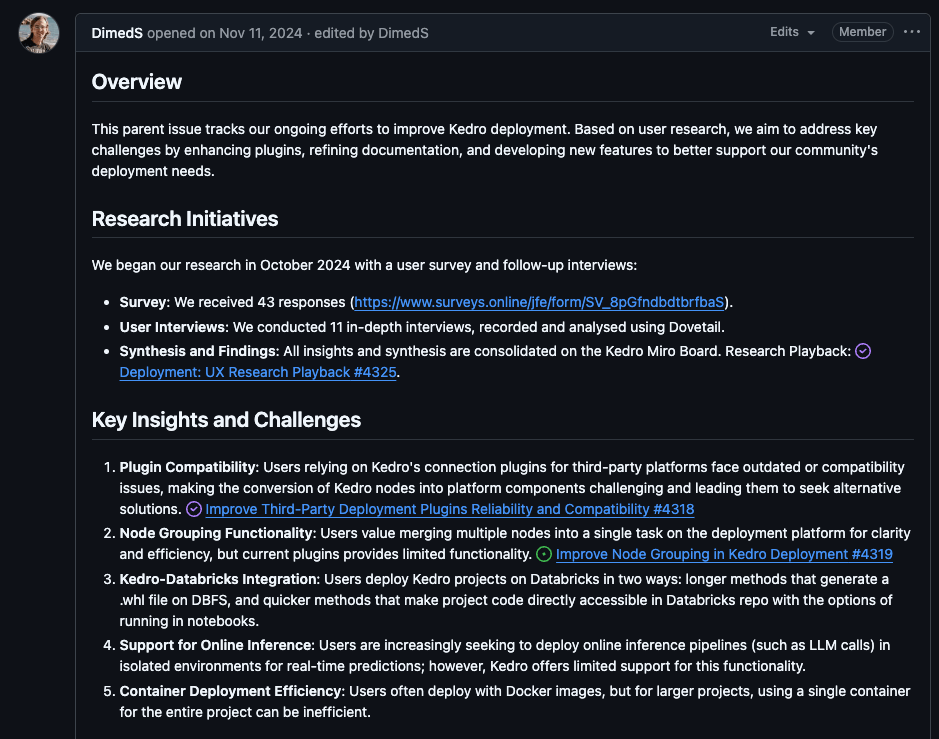Expand the Edits history dropdown
Screen dimensions: 939x739
click(x=792, y=32)
